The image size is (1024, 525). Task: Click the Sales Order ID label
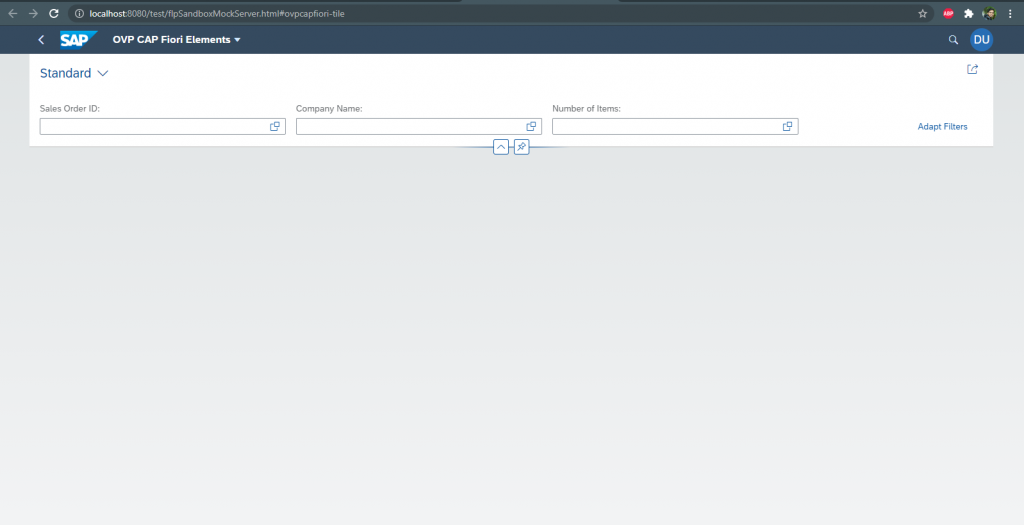pos(70,108)
